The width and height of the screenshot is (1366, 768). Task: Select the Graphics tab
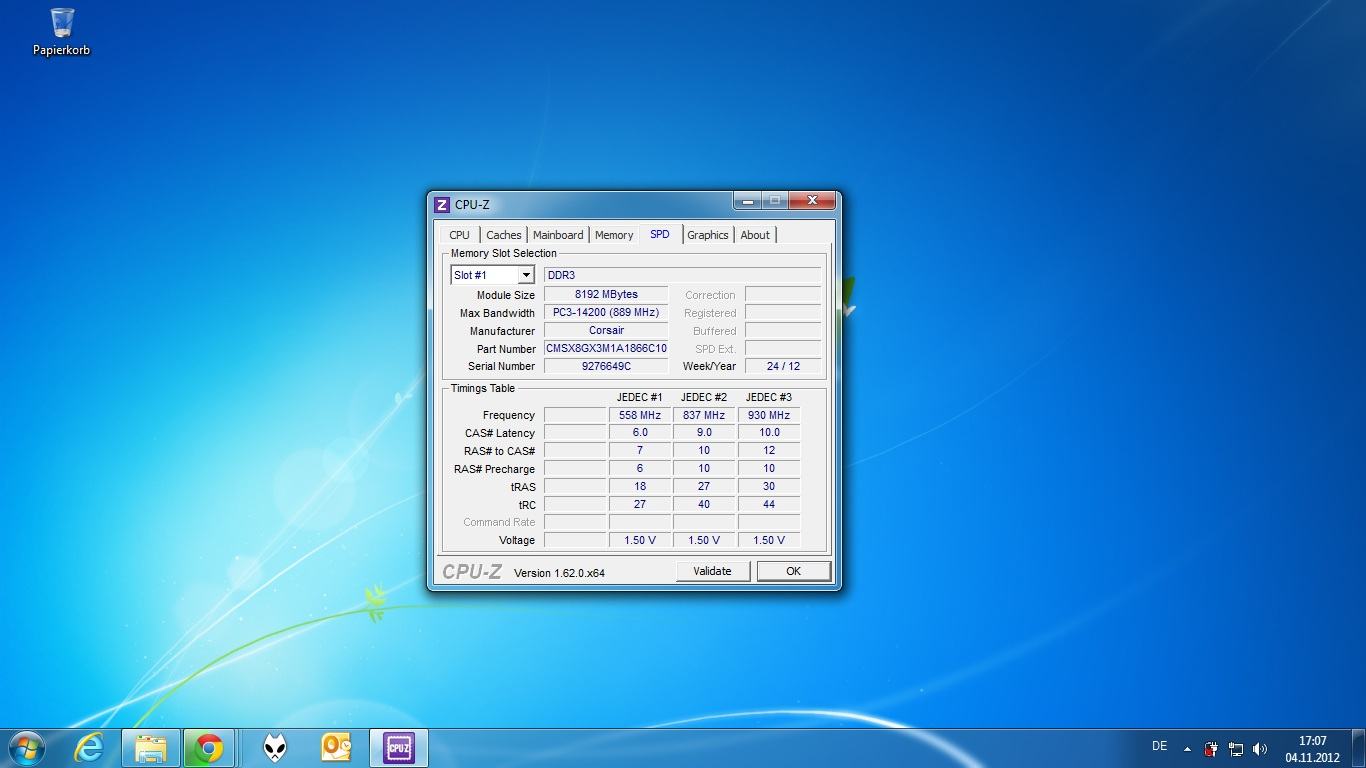[x=707, y=235]
